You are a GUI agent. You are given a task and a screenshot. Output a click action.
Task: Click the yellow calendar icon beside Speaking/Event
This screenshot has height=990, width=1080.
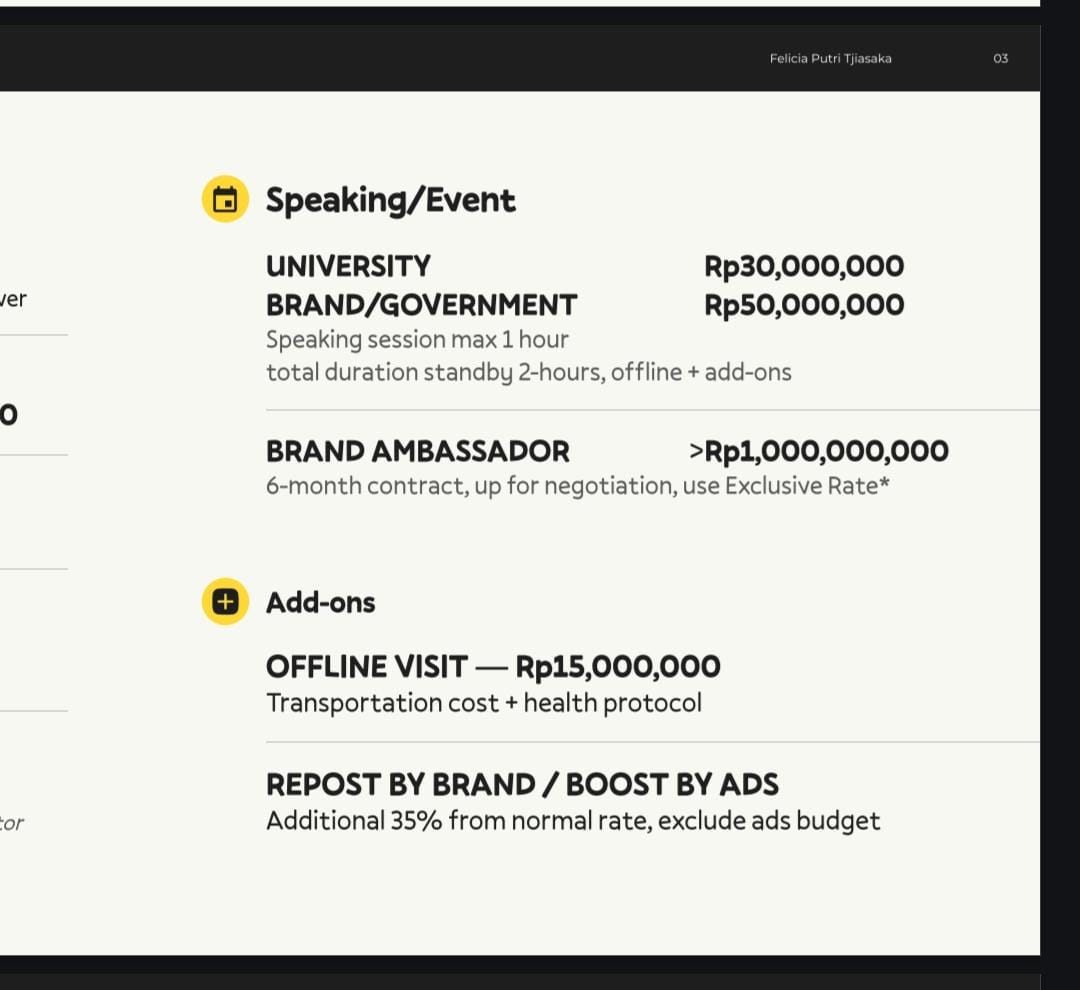[225, 199]
